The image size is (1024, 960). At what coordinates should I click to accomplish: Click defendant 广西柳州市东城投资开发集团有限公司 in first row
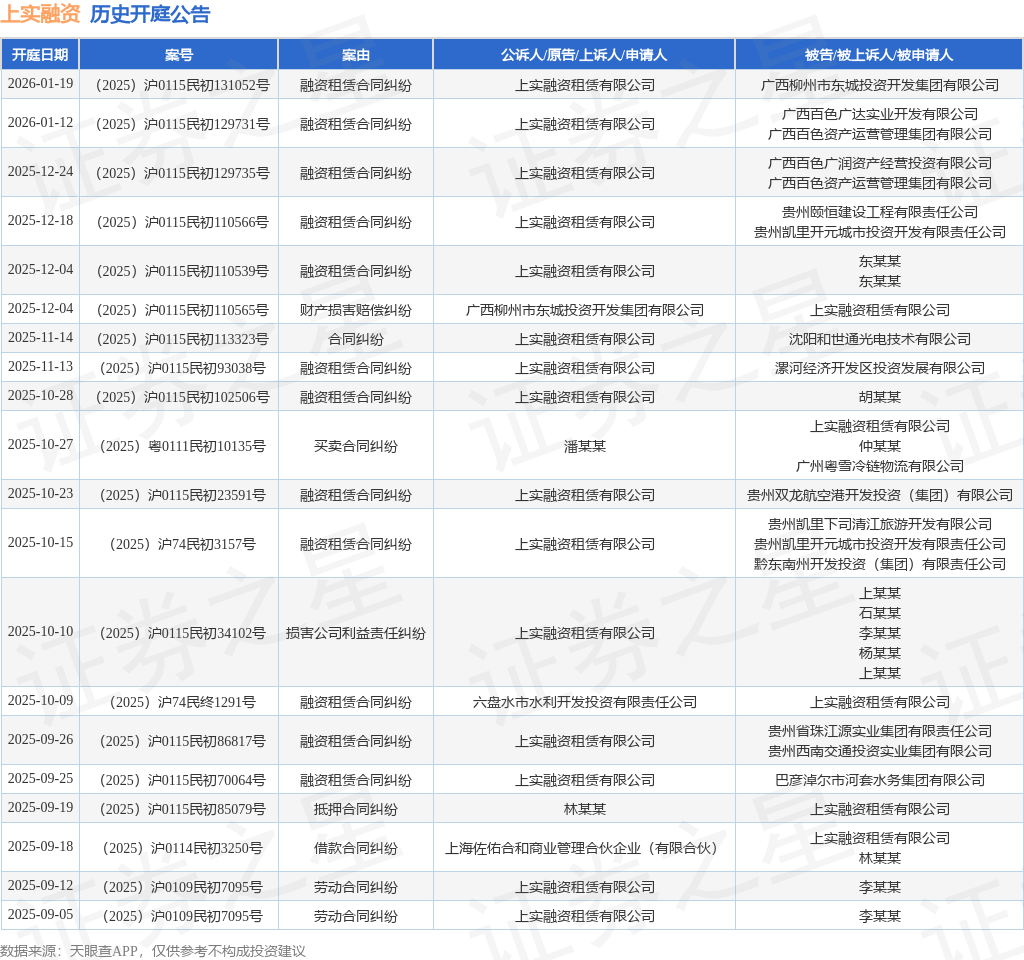[x=880, y=85]
